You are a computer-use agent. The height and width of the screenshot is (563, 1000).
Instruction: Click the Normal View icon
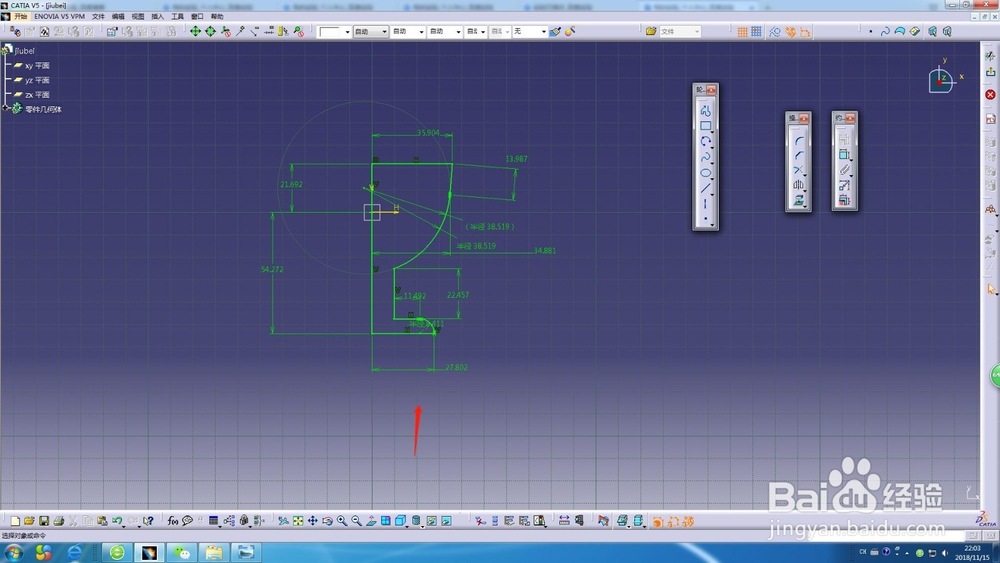pos(371,521)
